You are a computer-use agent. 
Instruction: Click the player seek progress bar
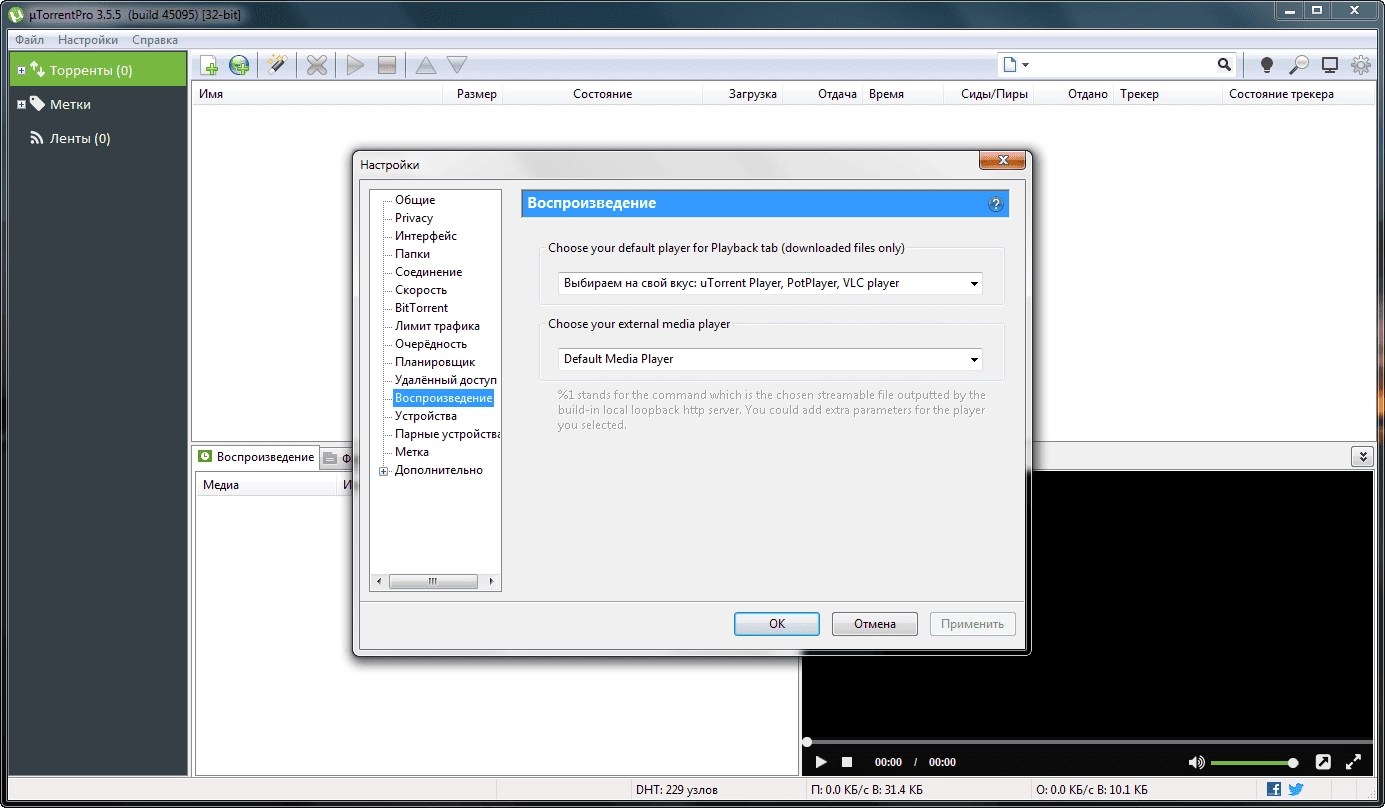tap(1087, 742)
